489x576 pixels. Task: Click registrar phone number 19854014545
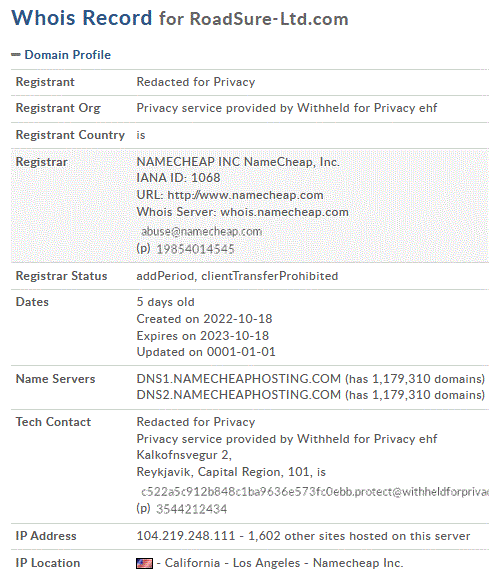tap(195, 249)
